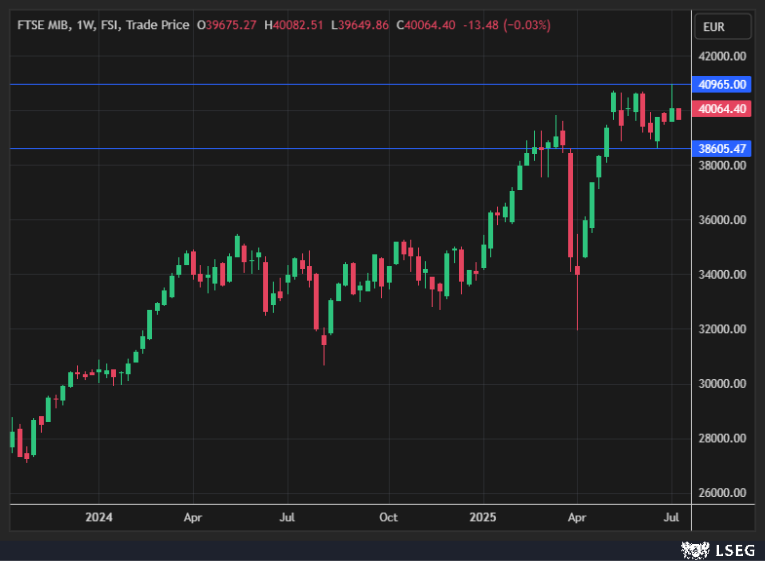Click the 2025 label on time axis

[x=483, y=517]
